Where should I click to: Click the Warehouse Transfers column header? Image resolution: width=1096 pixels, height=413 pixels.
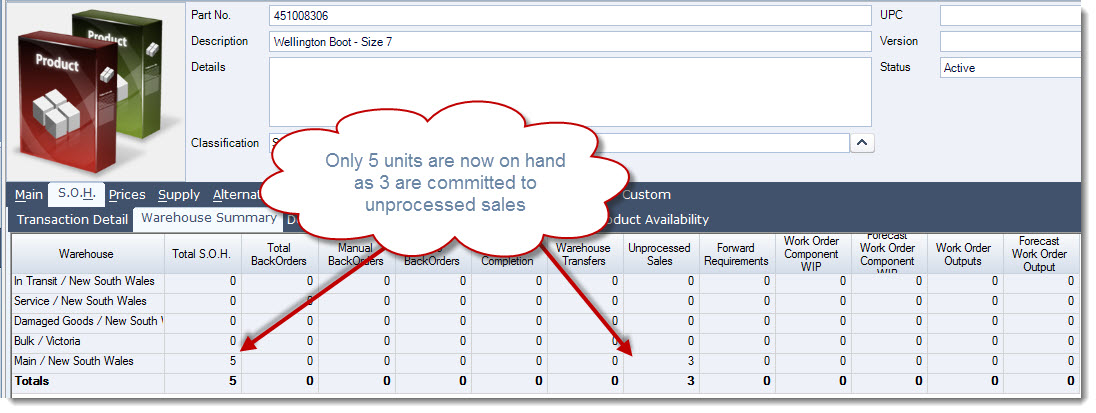(x=583, y=254)
